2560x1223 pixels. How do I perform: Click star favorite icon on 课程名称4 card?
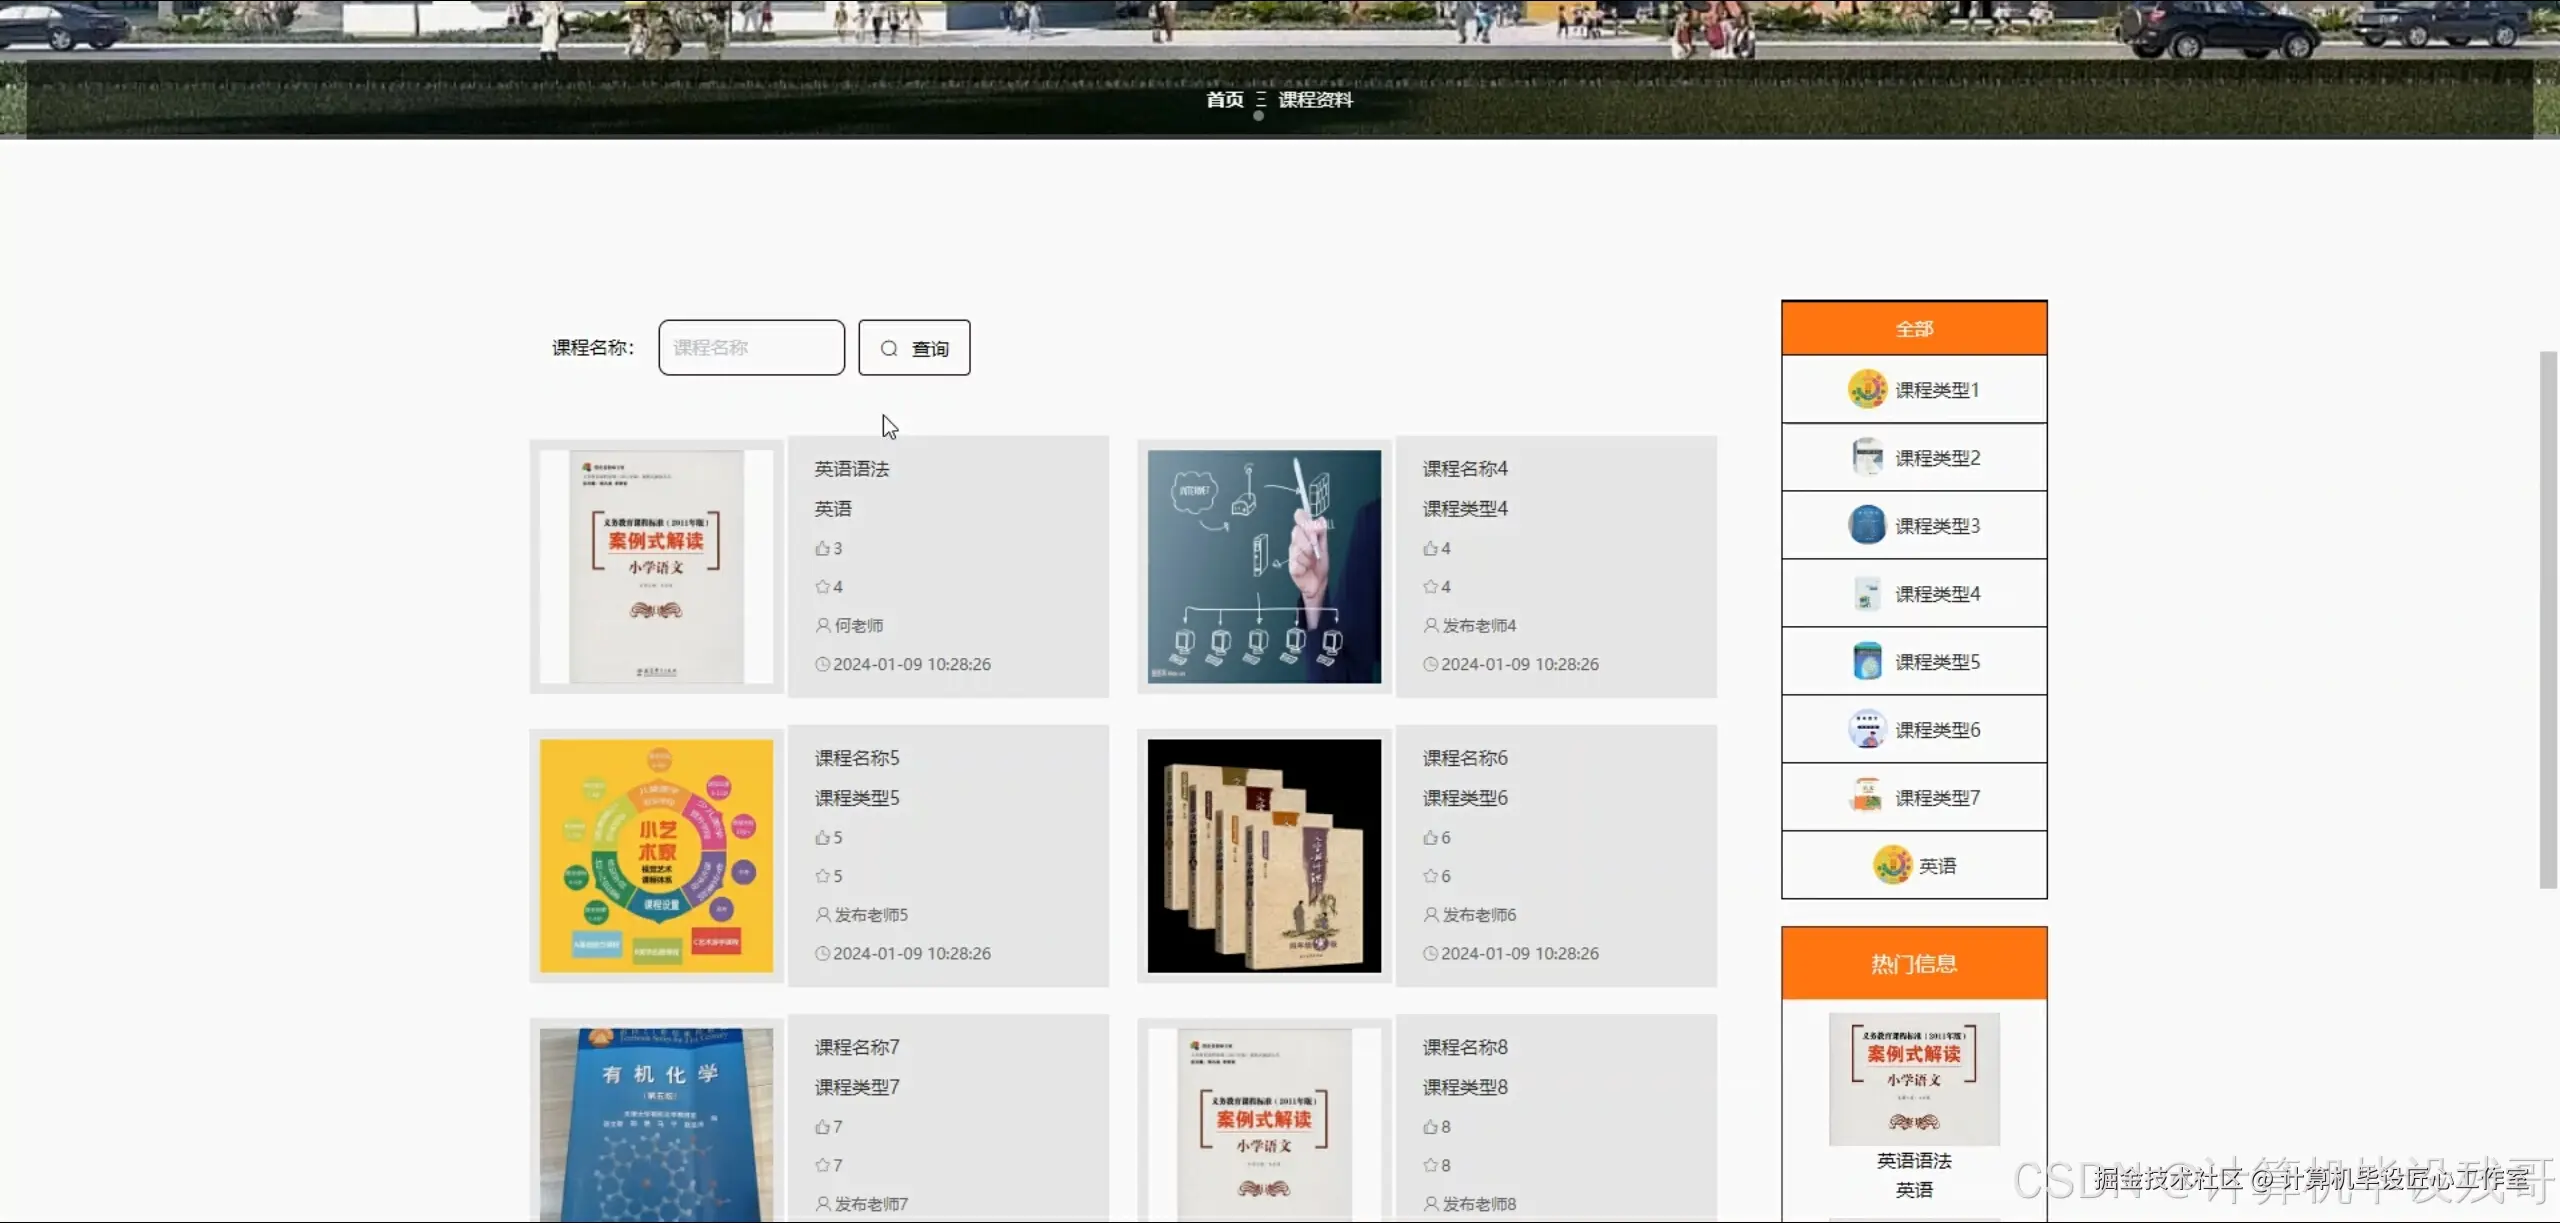[1430, 587]
